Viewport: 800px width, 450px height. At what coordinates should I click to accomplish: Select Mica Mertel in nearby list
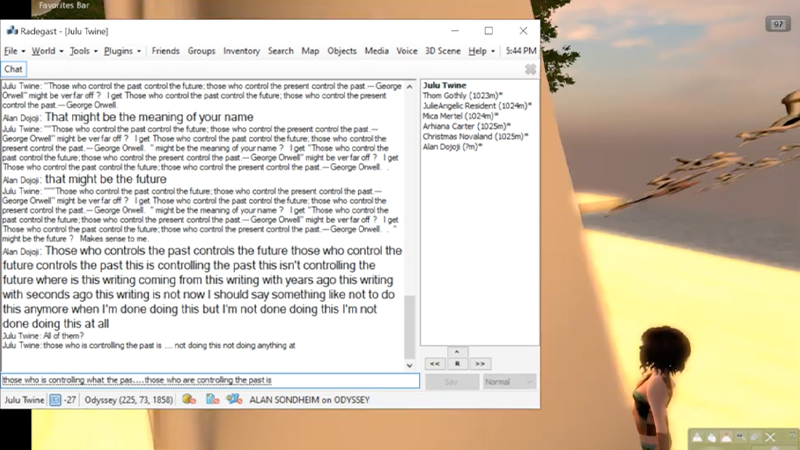tap(460, 116)
